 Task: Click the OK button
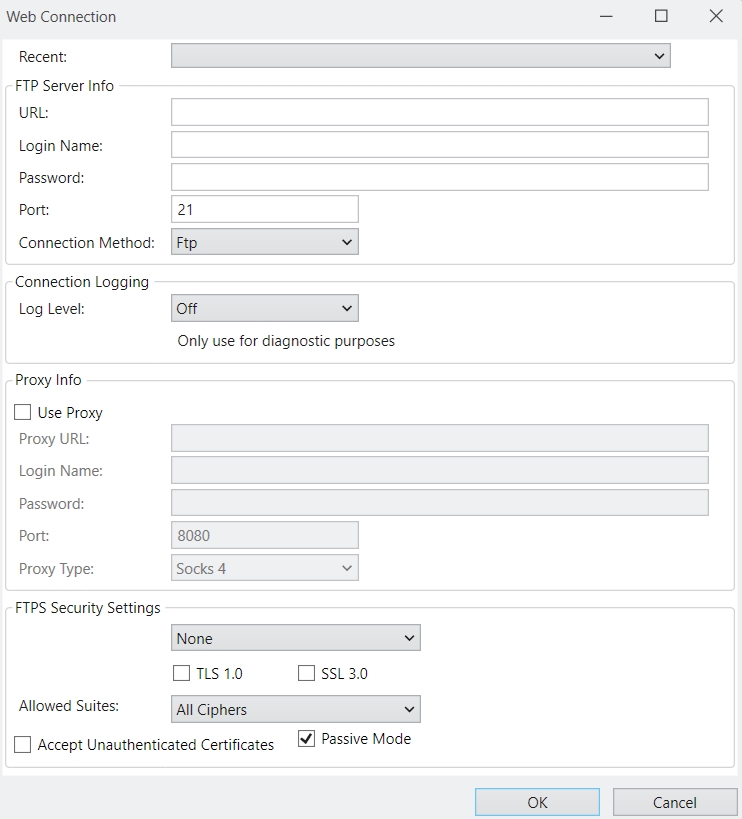point(537,802)
